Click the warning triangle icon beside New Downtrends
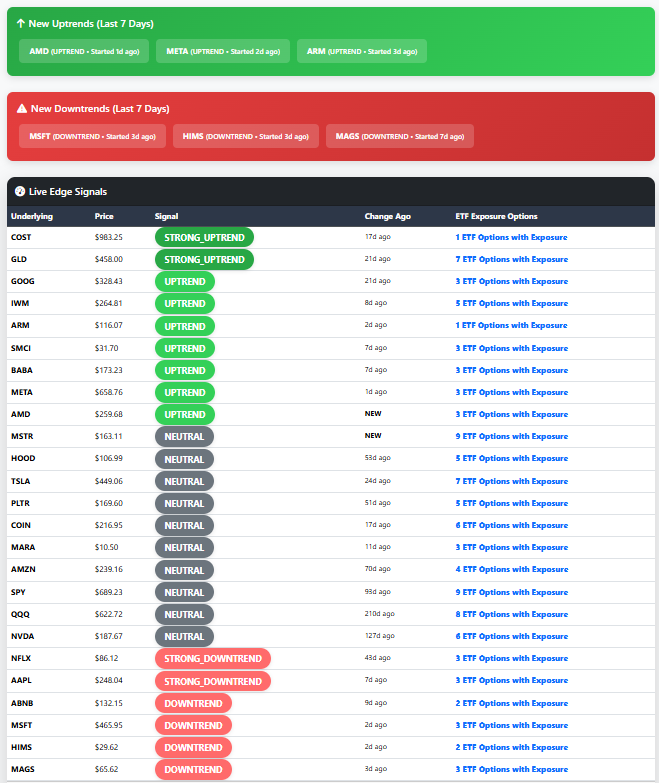The image size is (659, 783). [x=21, y=108]
